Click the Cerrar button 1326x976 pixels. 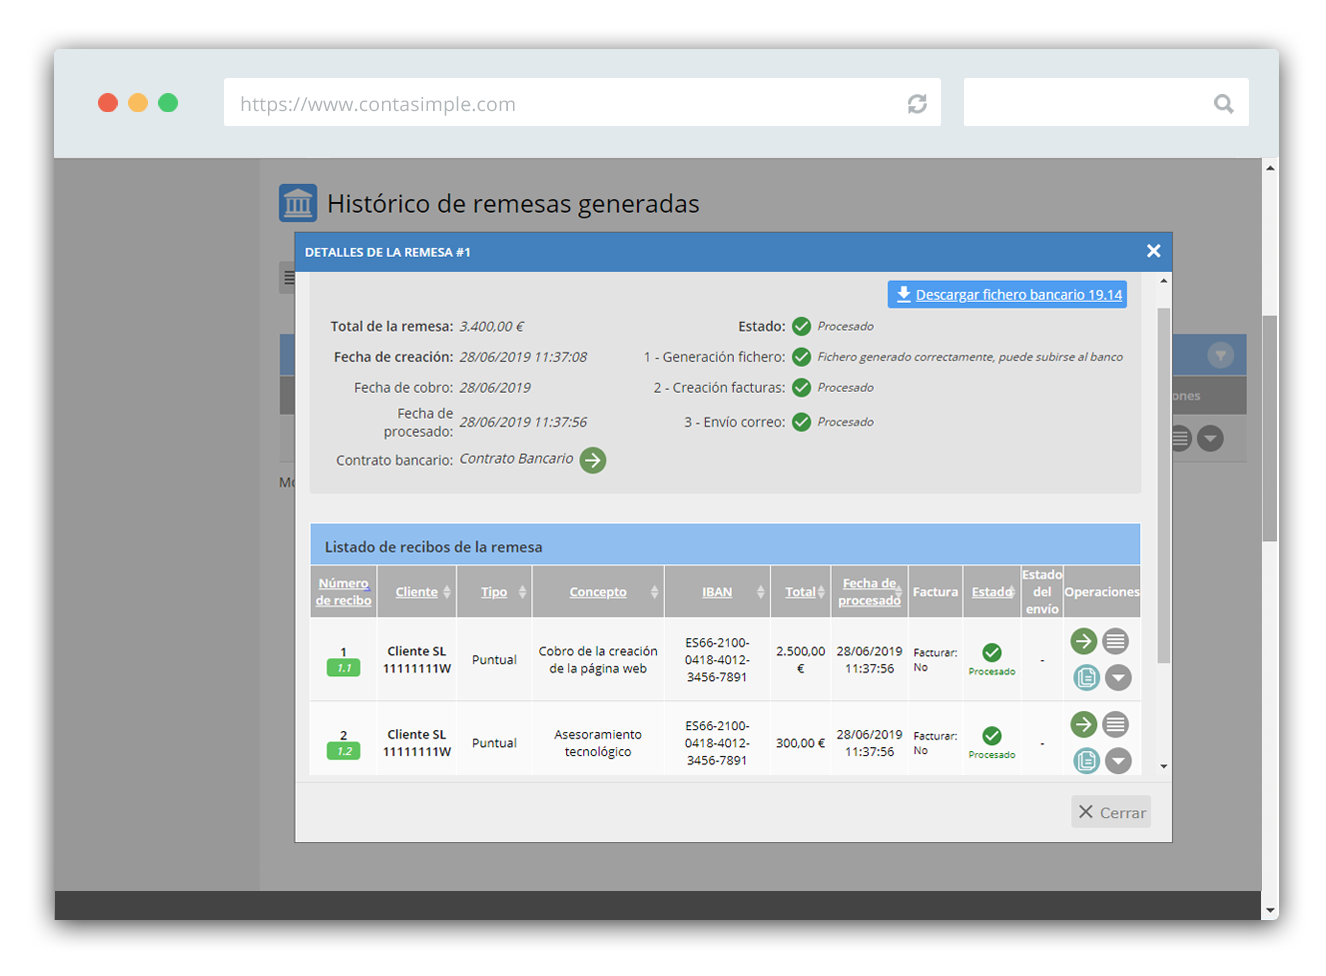[x=1111, y=812]
